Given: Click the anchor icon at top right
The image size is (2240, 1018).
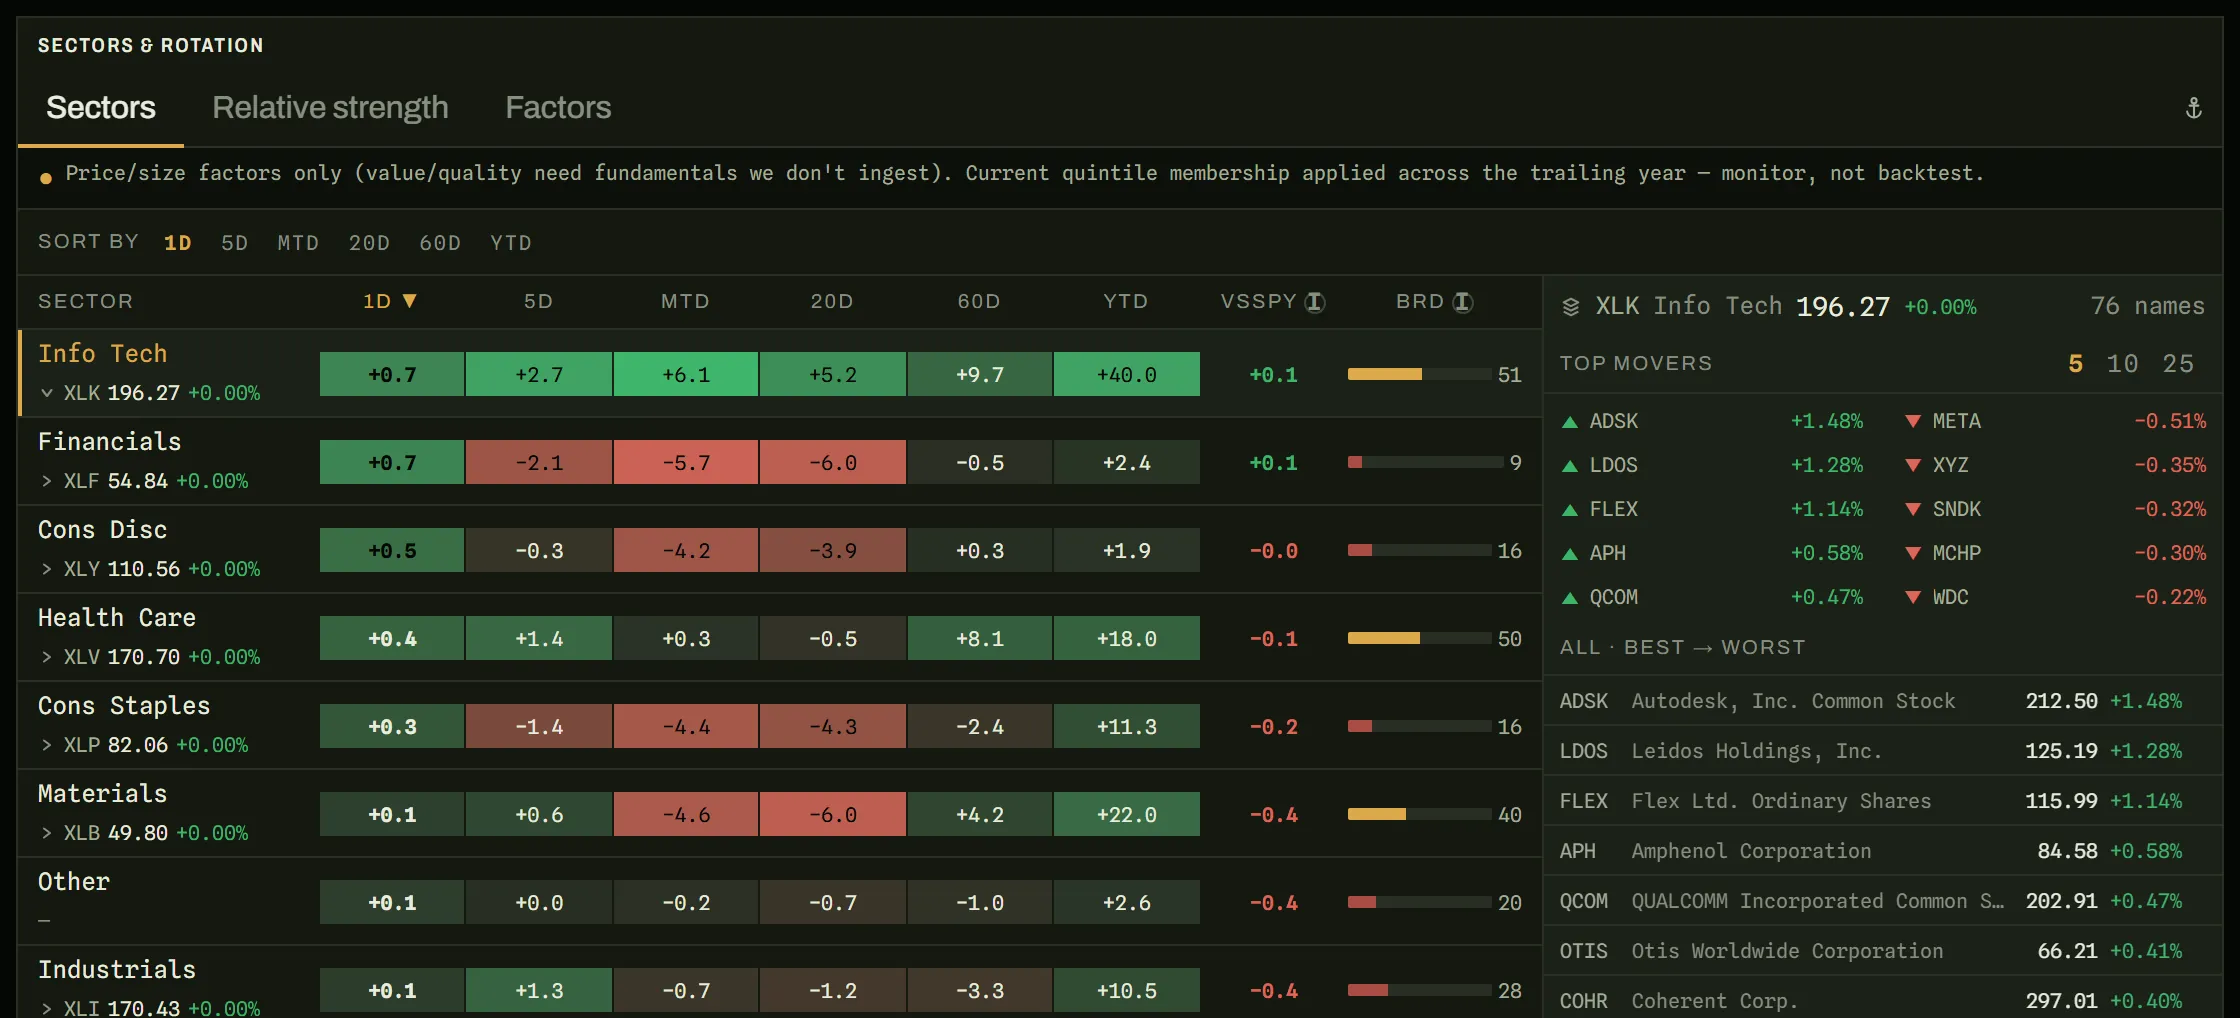Looking at the screenshot, I should pos(2193,108).
